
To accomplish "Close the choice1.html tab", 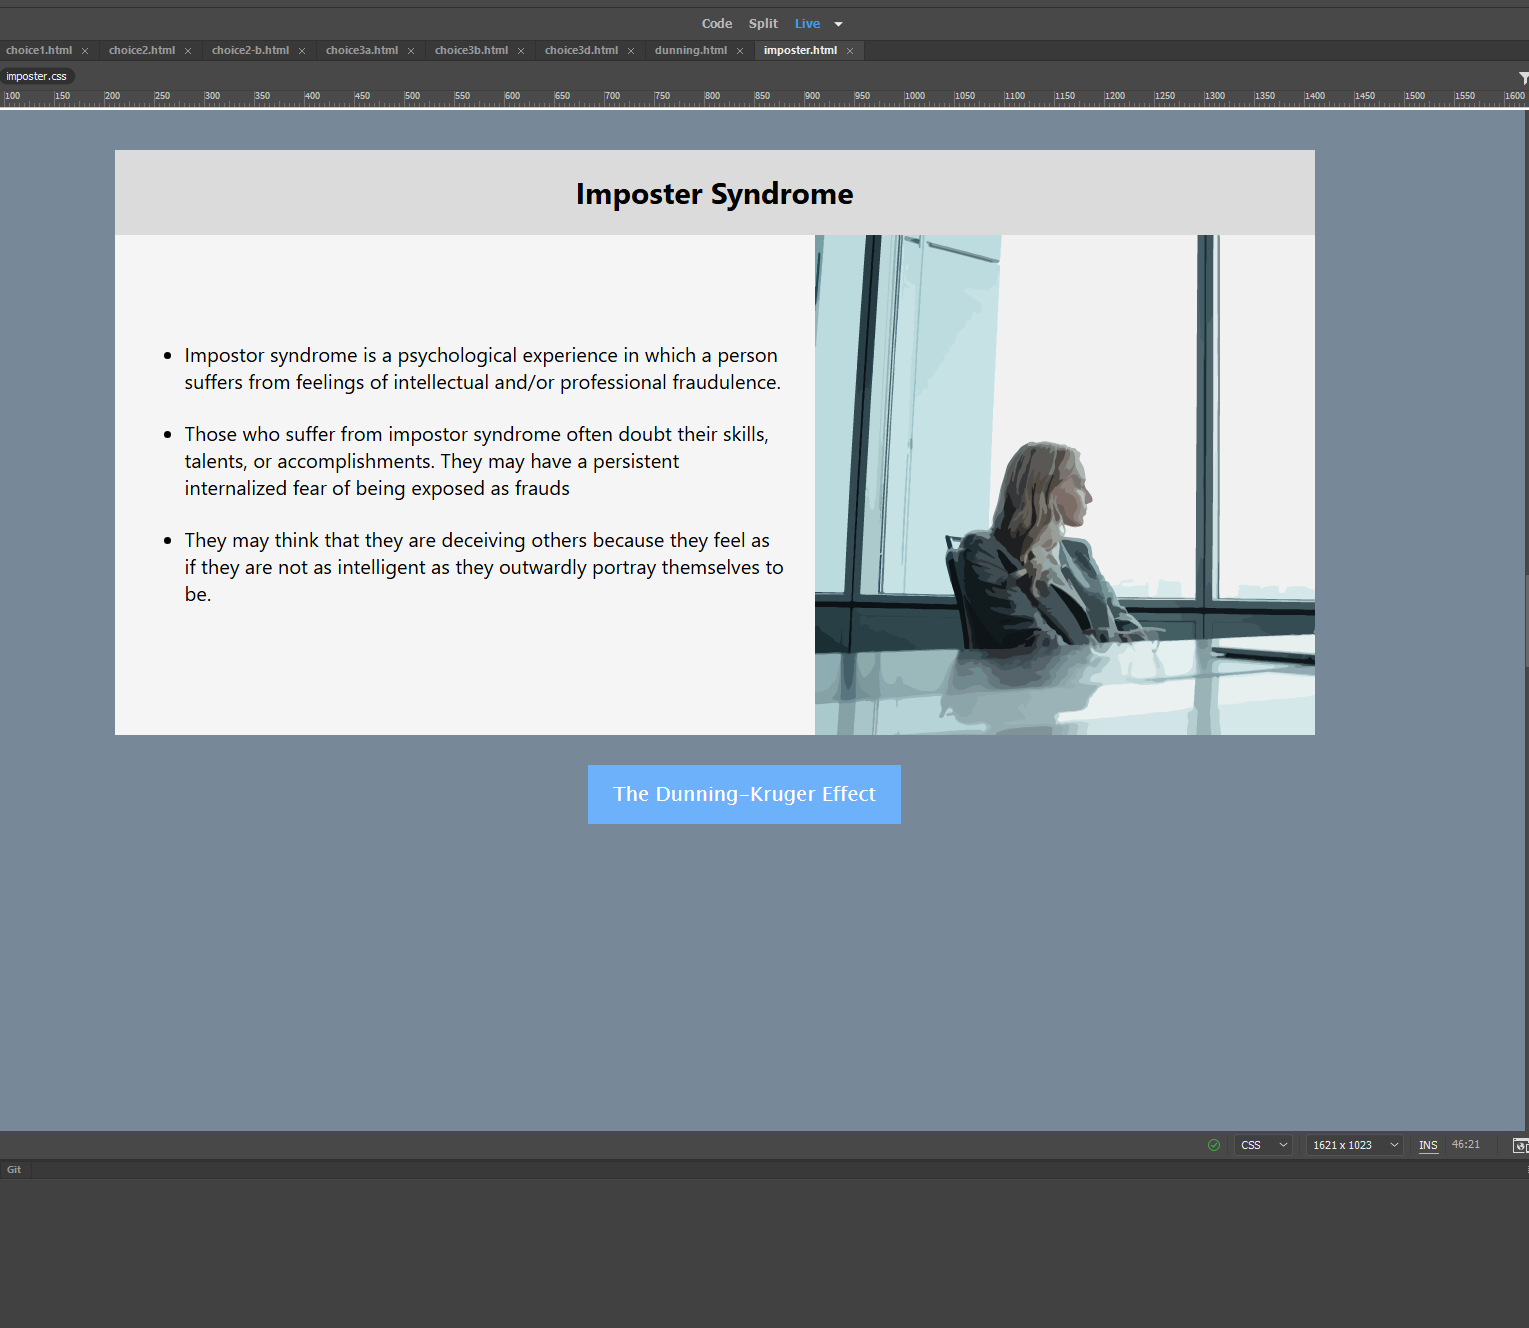I will 85,51.
